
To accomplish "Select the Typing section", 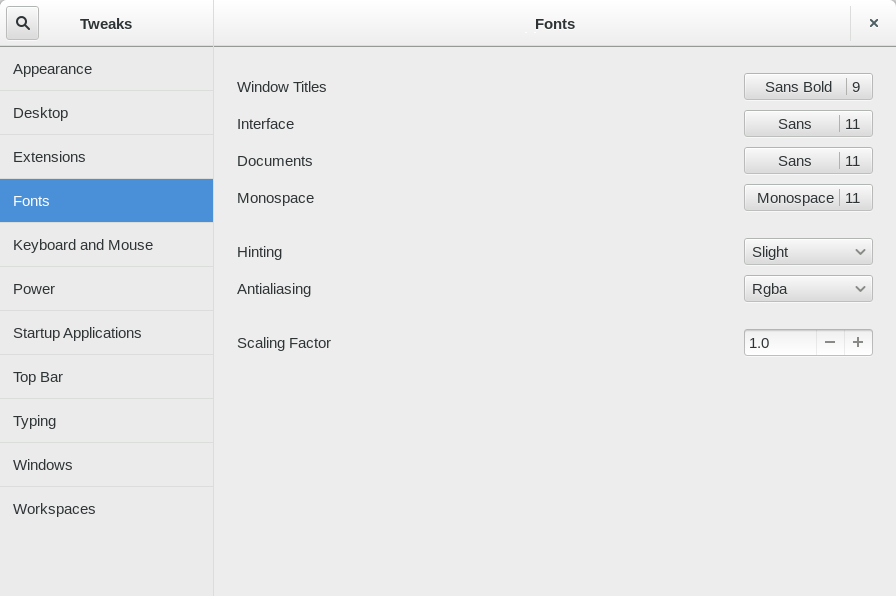I will pos(106,421).
